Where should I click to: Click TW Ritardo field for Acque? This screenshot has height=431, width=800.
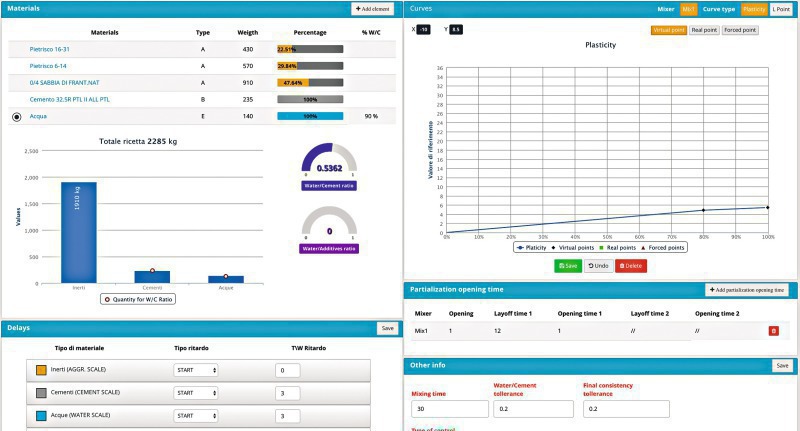(288, 416)
